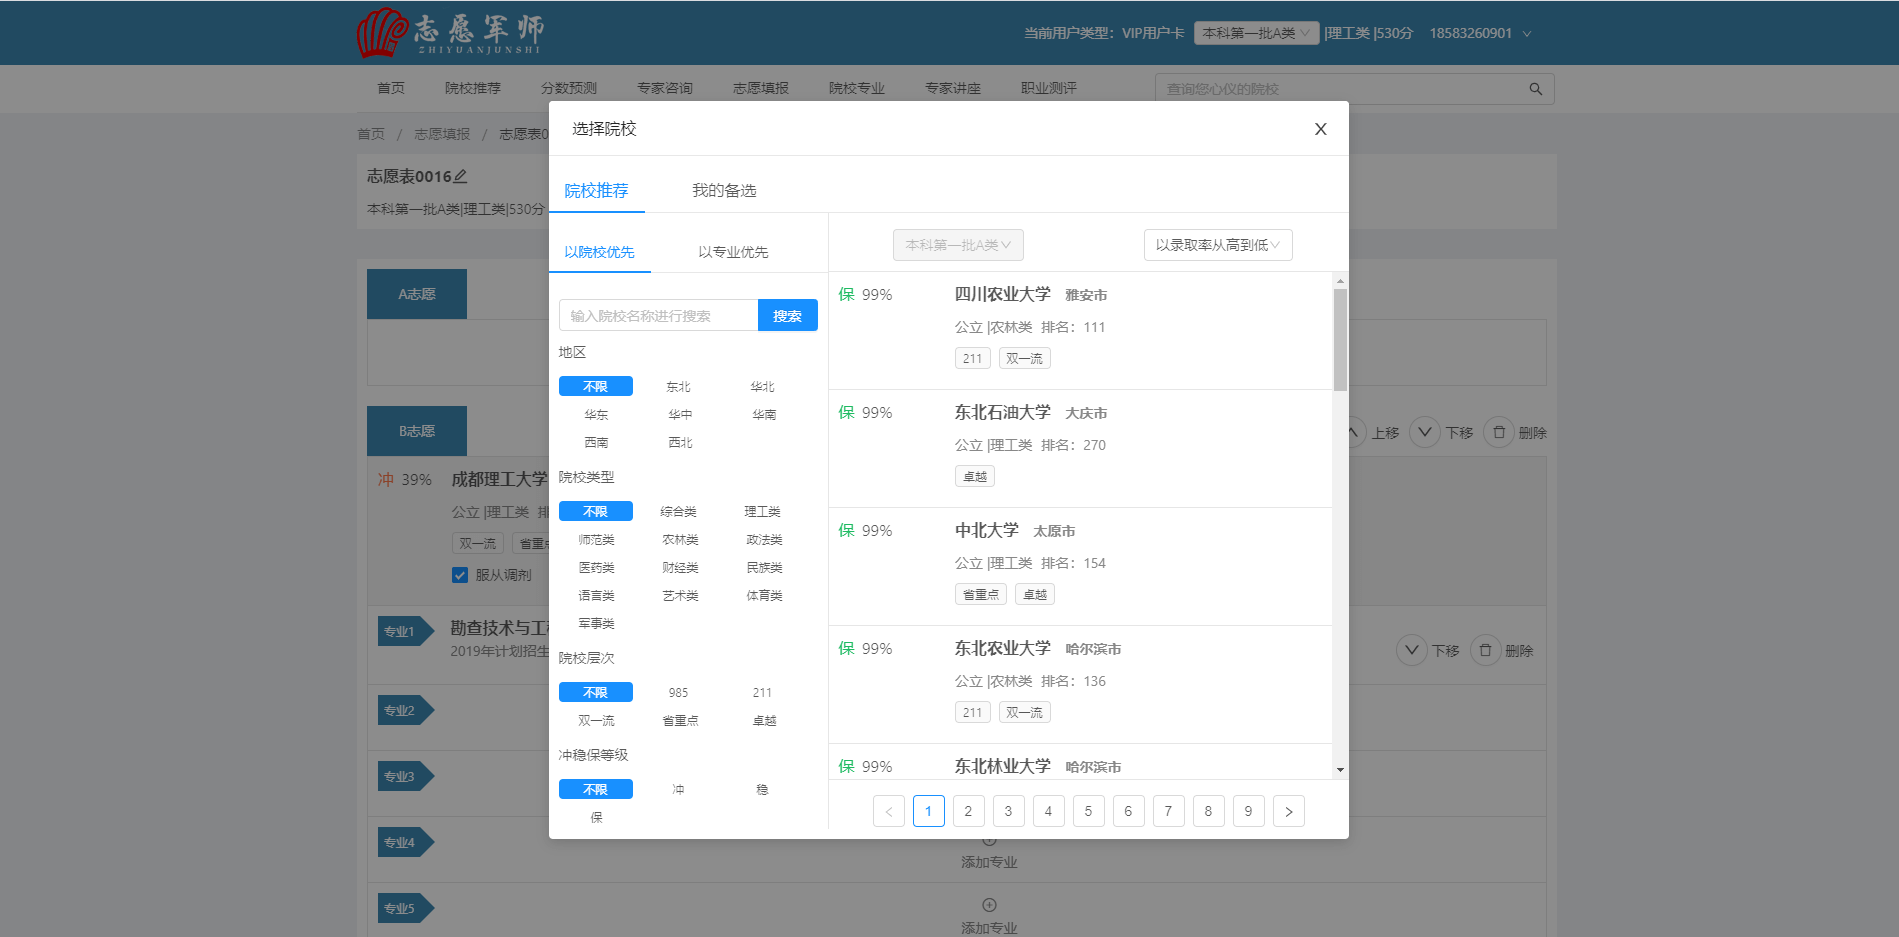Click the scrollbar down arrow in school list
Screen dimensions: 1899x937
(1340, 770)
